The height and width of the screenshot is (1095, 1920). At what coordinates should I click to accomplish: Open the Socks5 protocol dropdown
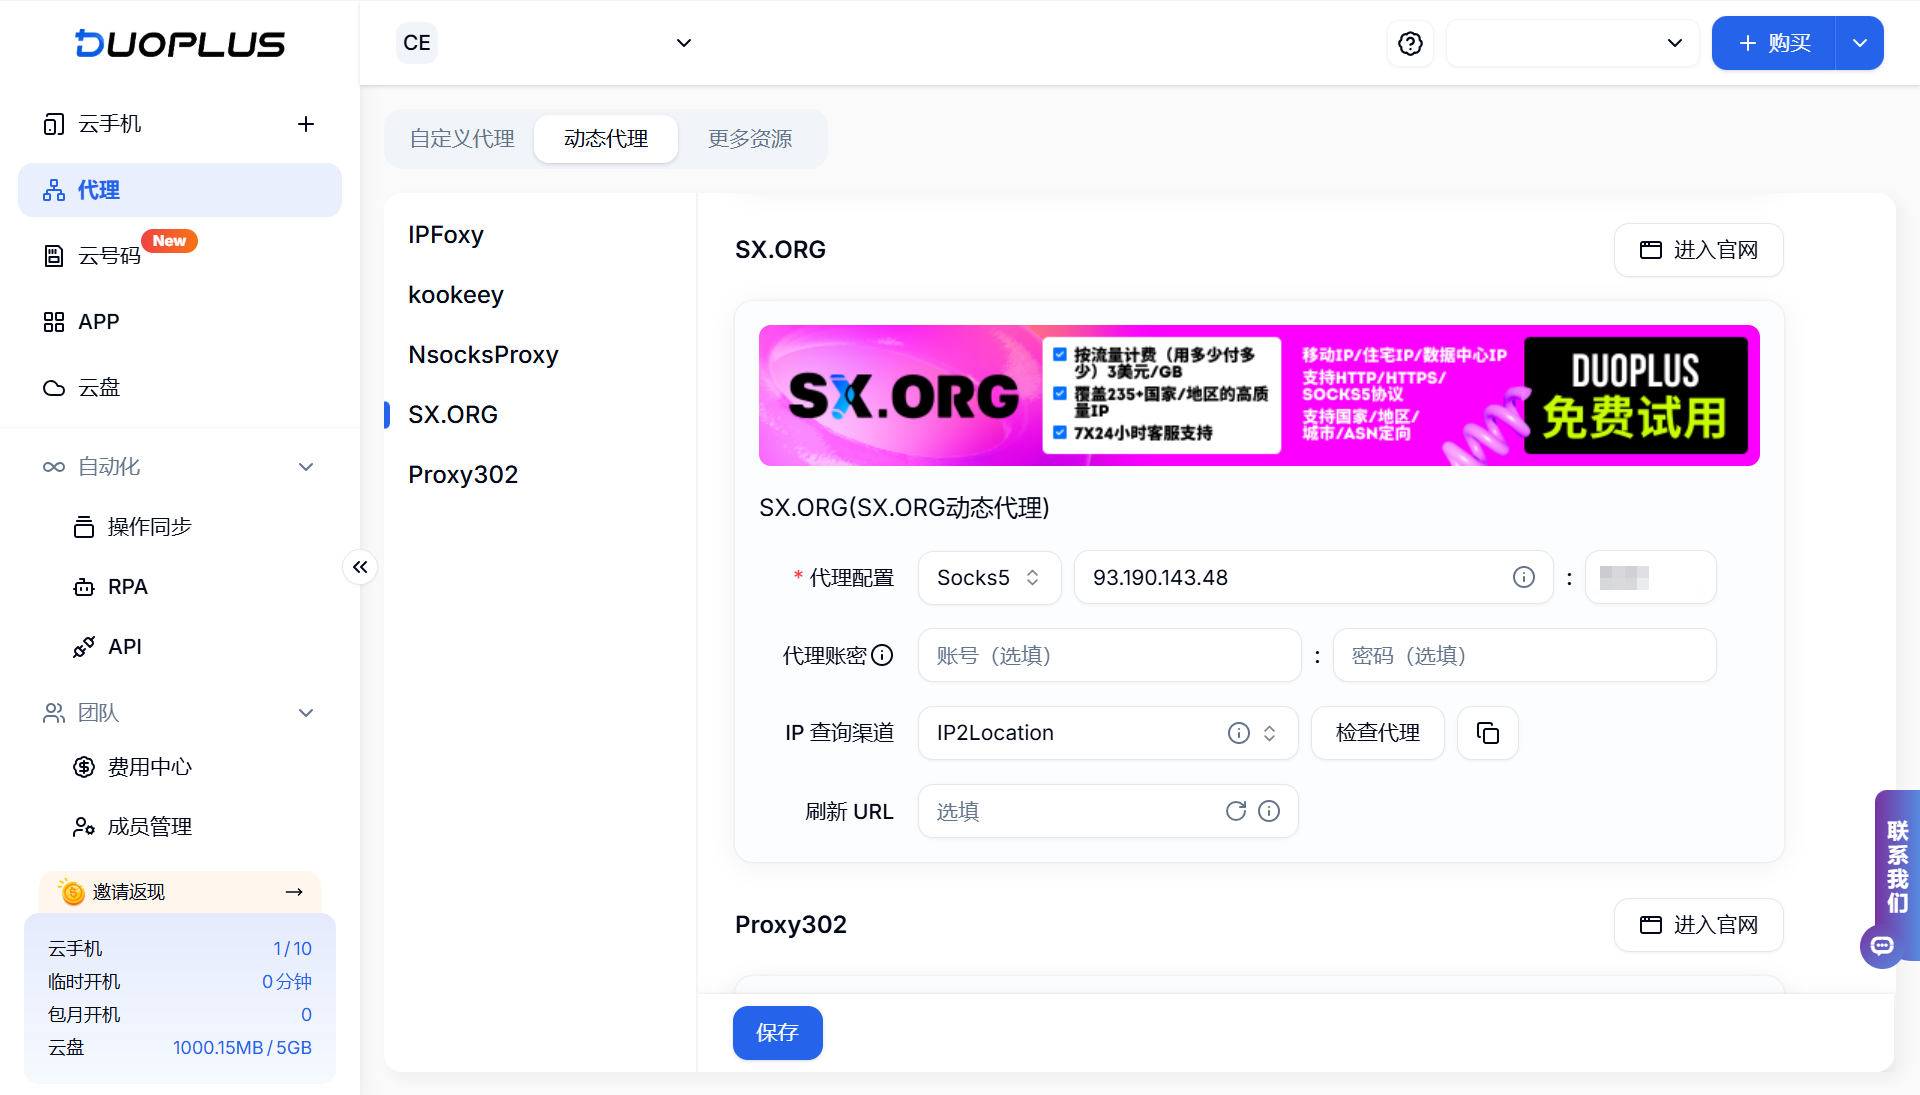[x=989, y=578]
